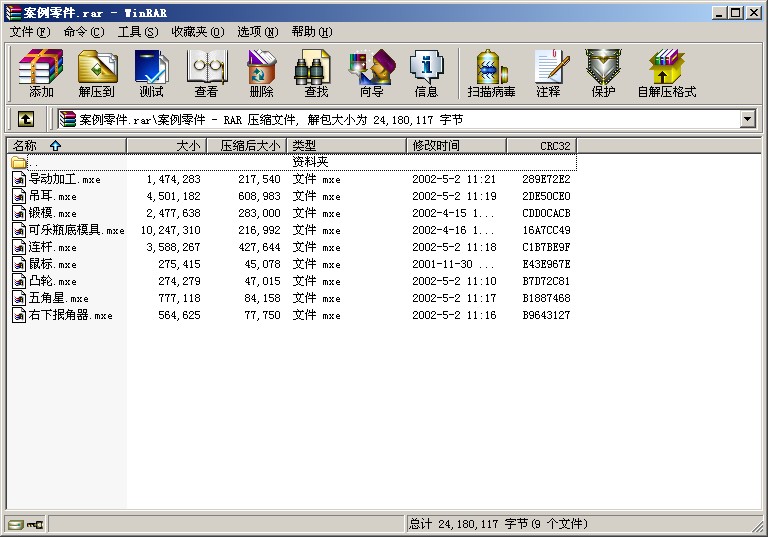Open the 命令(C) menu

pos(84,32)
